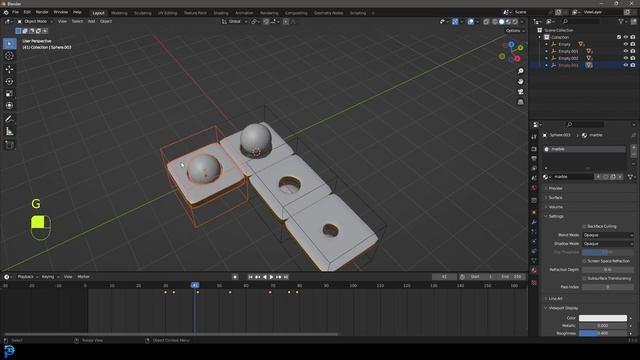Select the Scale tool in left toolbar
The image size is (640, 360).
pyautogui.click(x=9, y=94)
